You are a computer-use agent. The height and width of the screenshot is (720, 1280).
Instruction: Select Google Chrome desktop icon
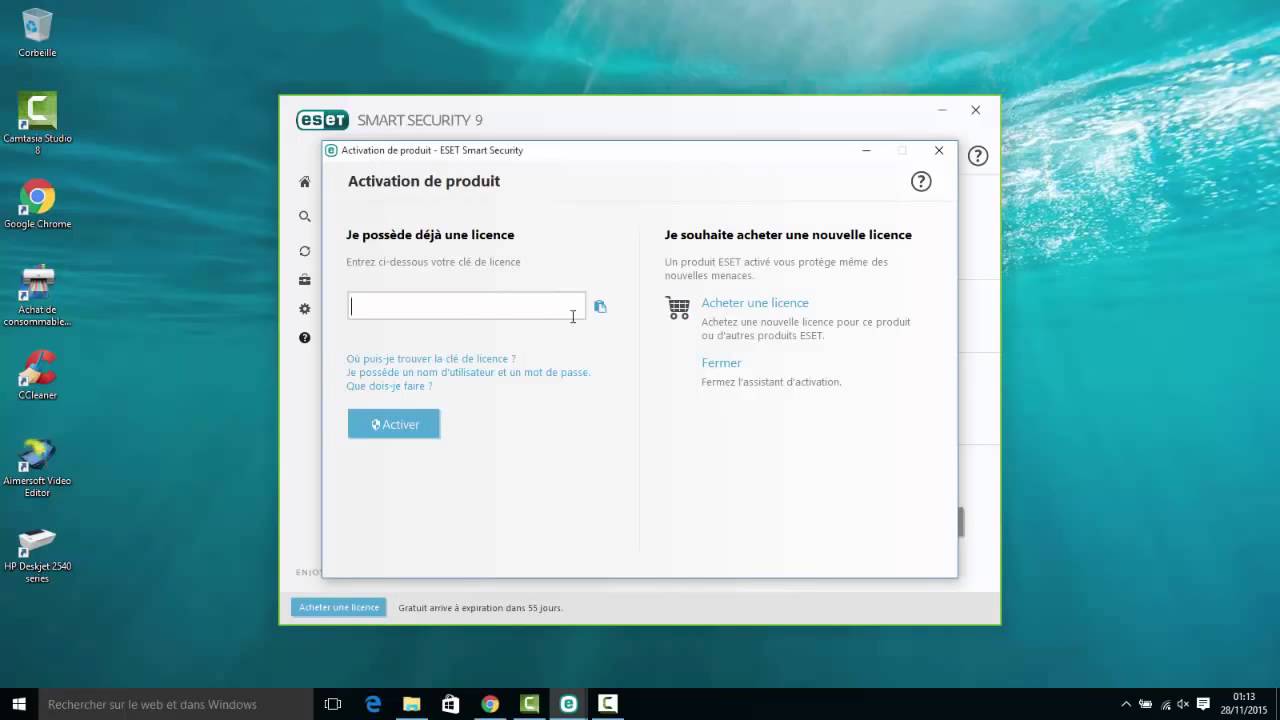click(37, 205)
